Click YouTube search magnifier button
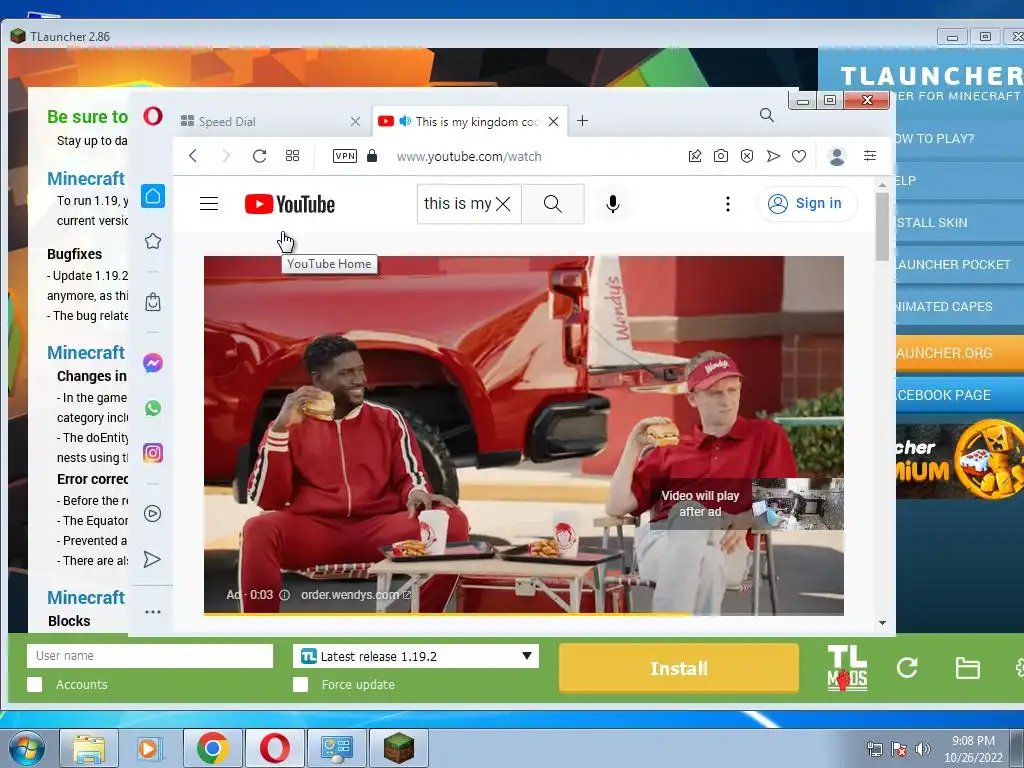 pos(552,204)
